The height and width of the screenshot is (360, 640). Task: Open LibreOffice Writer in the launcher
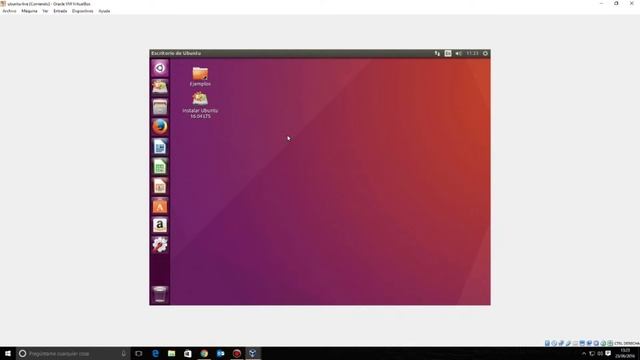(x=160, y=147)
